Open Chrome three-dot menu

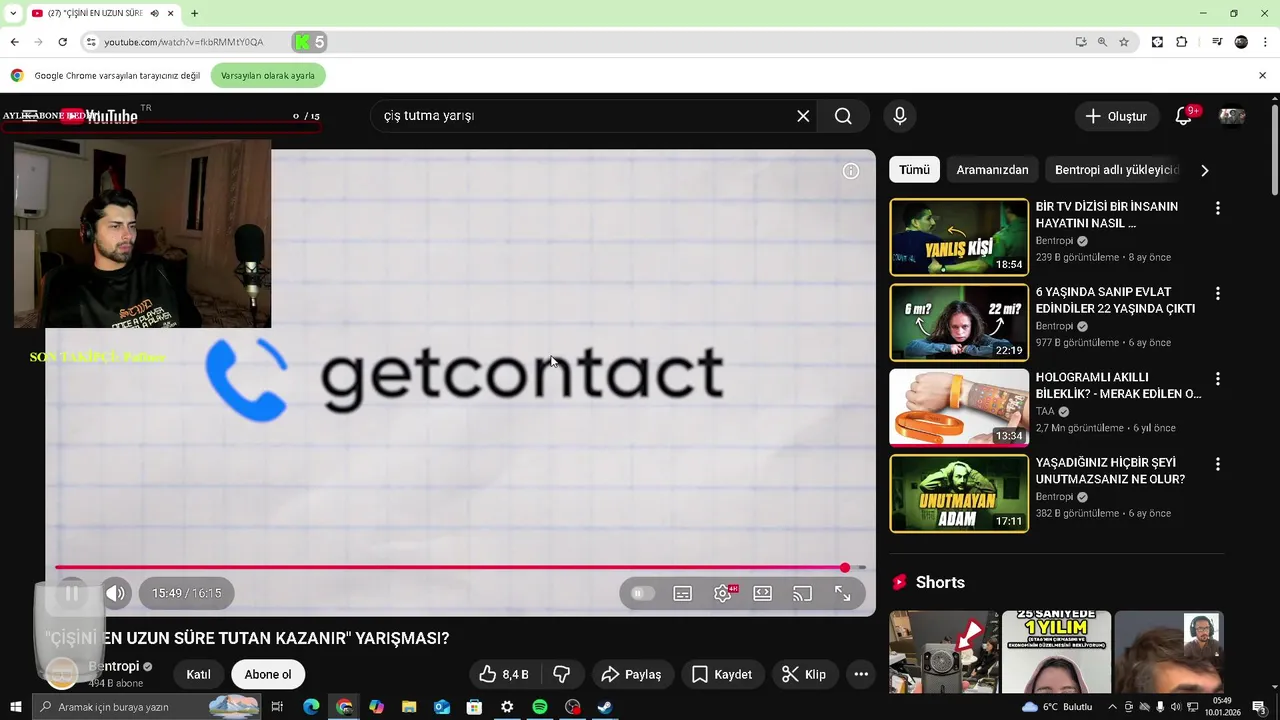[1264, 42]
